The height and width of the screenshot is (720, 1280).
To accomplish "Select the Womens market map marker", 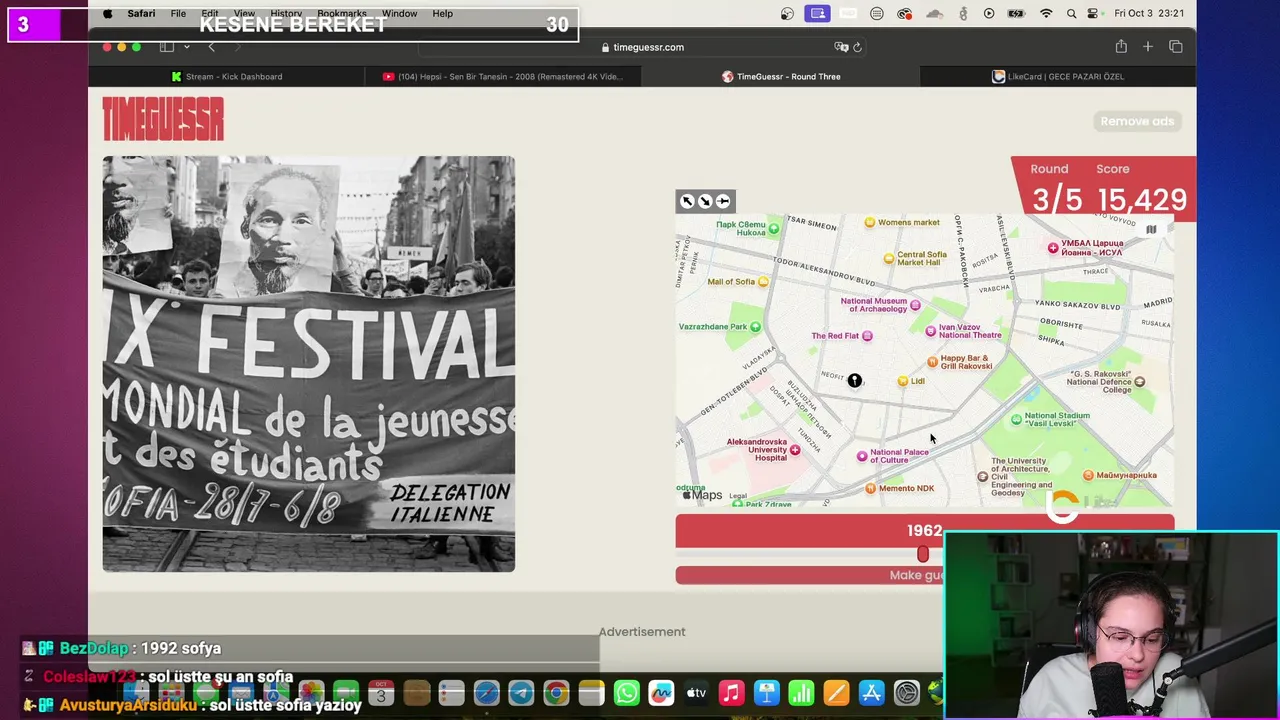I will coord(870,222).
